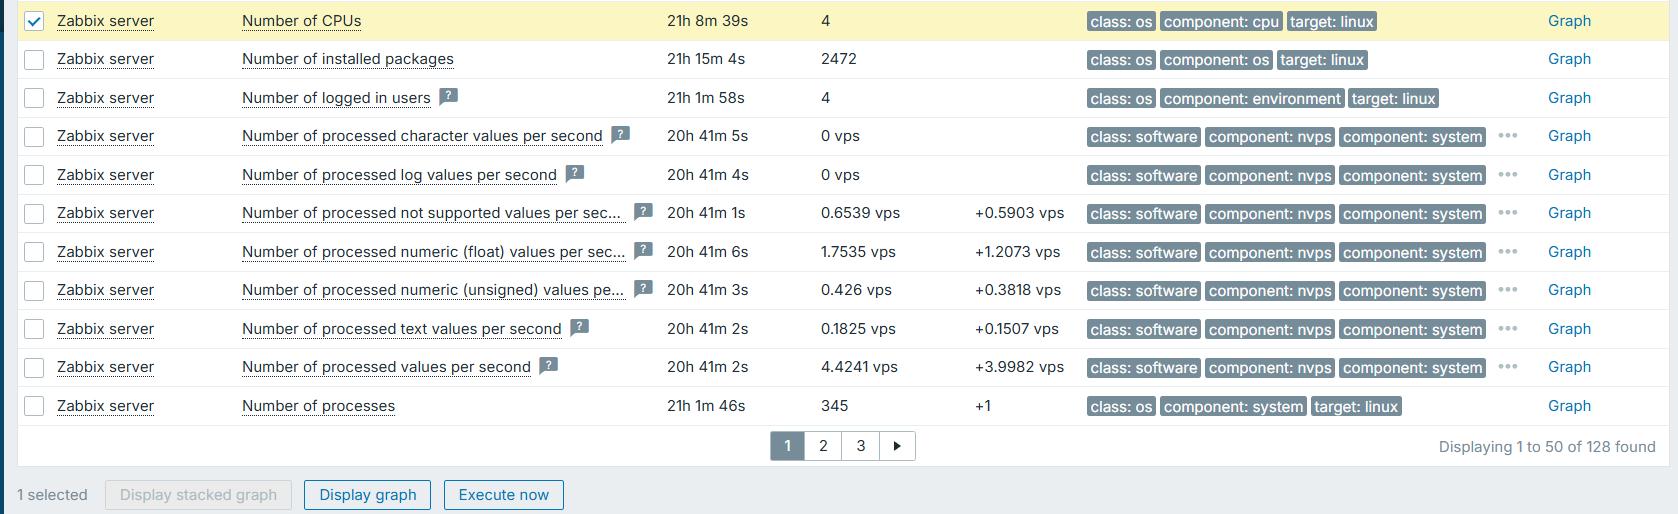
Task: Jump to page 3 of results
Action: [860, 446]
